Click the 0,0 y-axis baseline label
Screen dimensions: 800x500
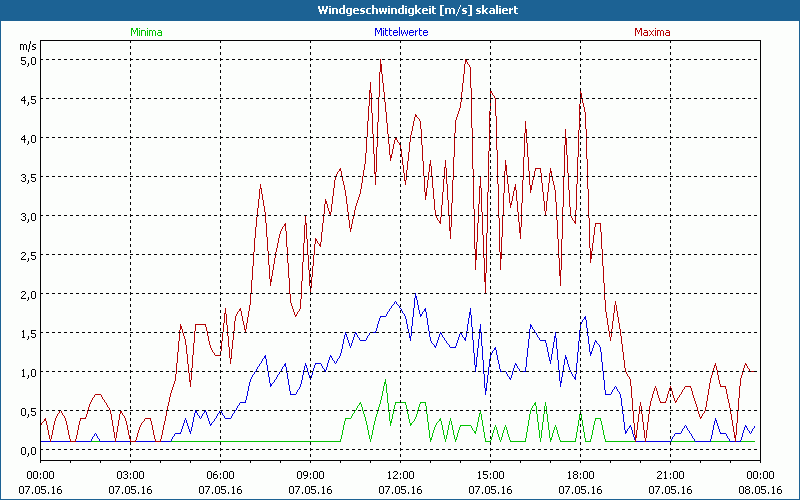[x=29, y=450]
